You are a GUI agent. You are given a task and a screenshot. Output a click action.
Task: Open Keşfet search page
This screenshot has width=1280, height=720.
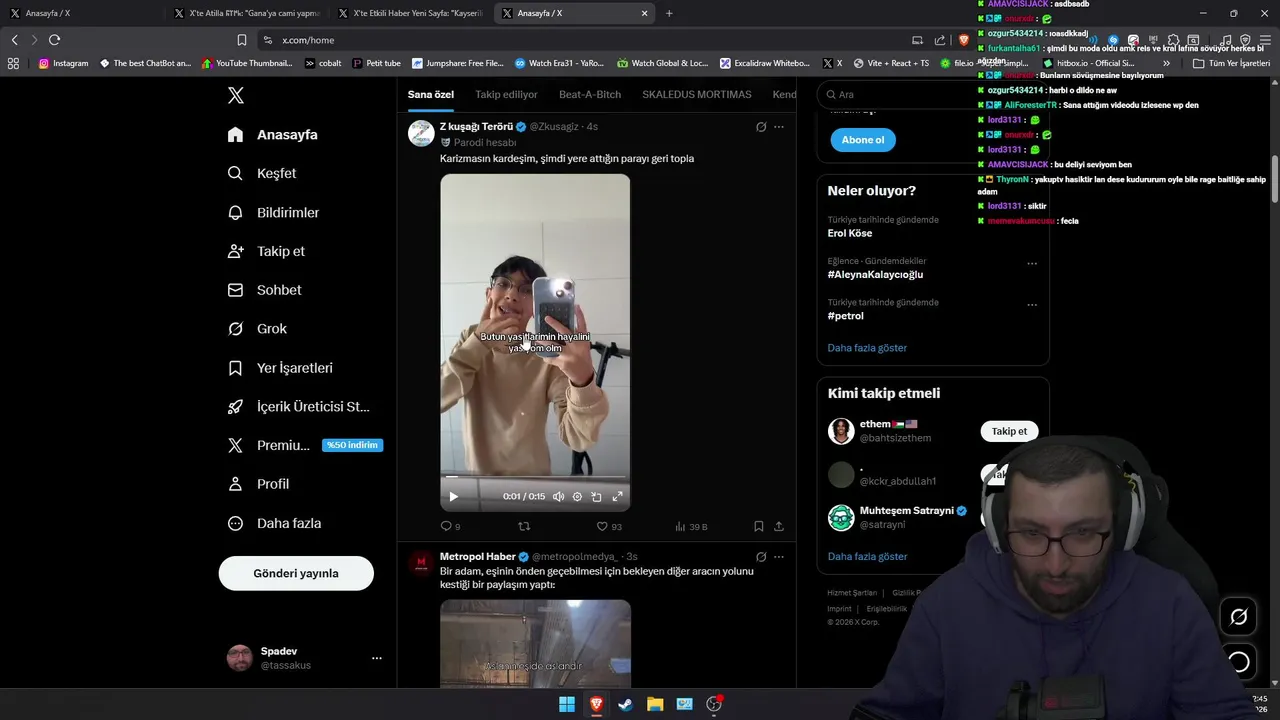pos(262,173)
